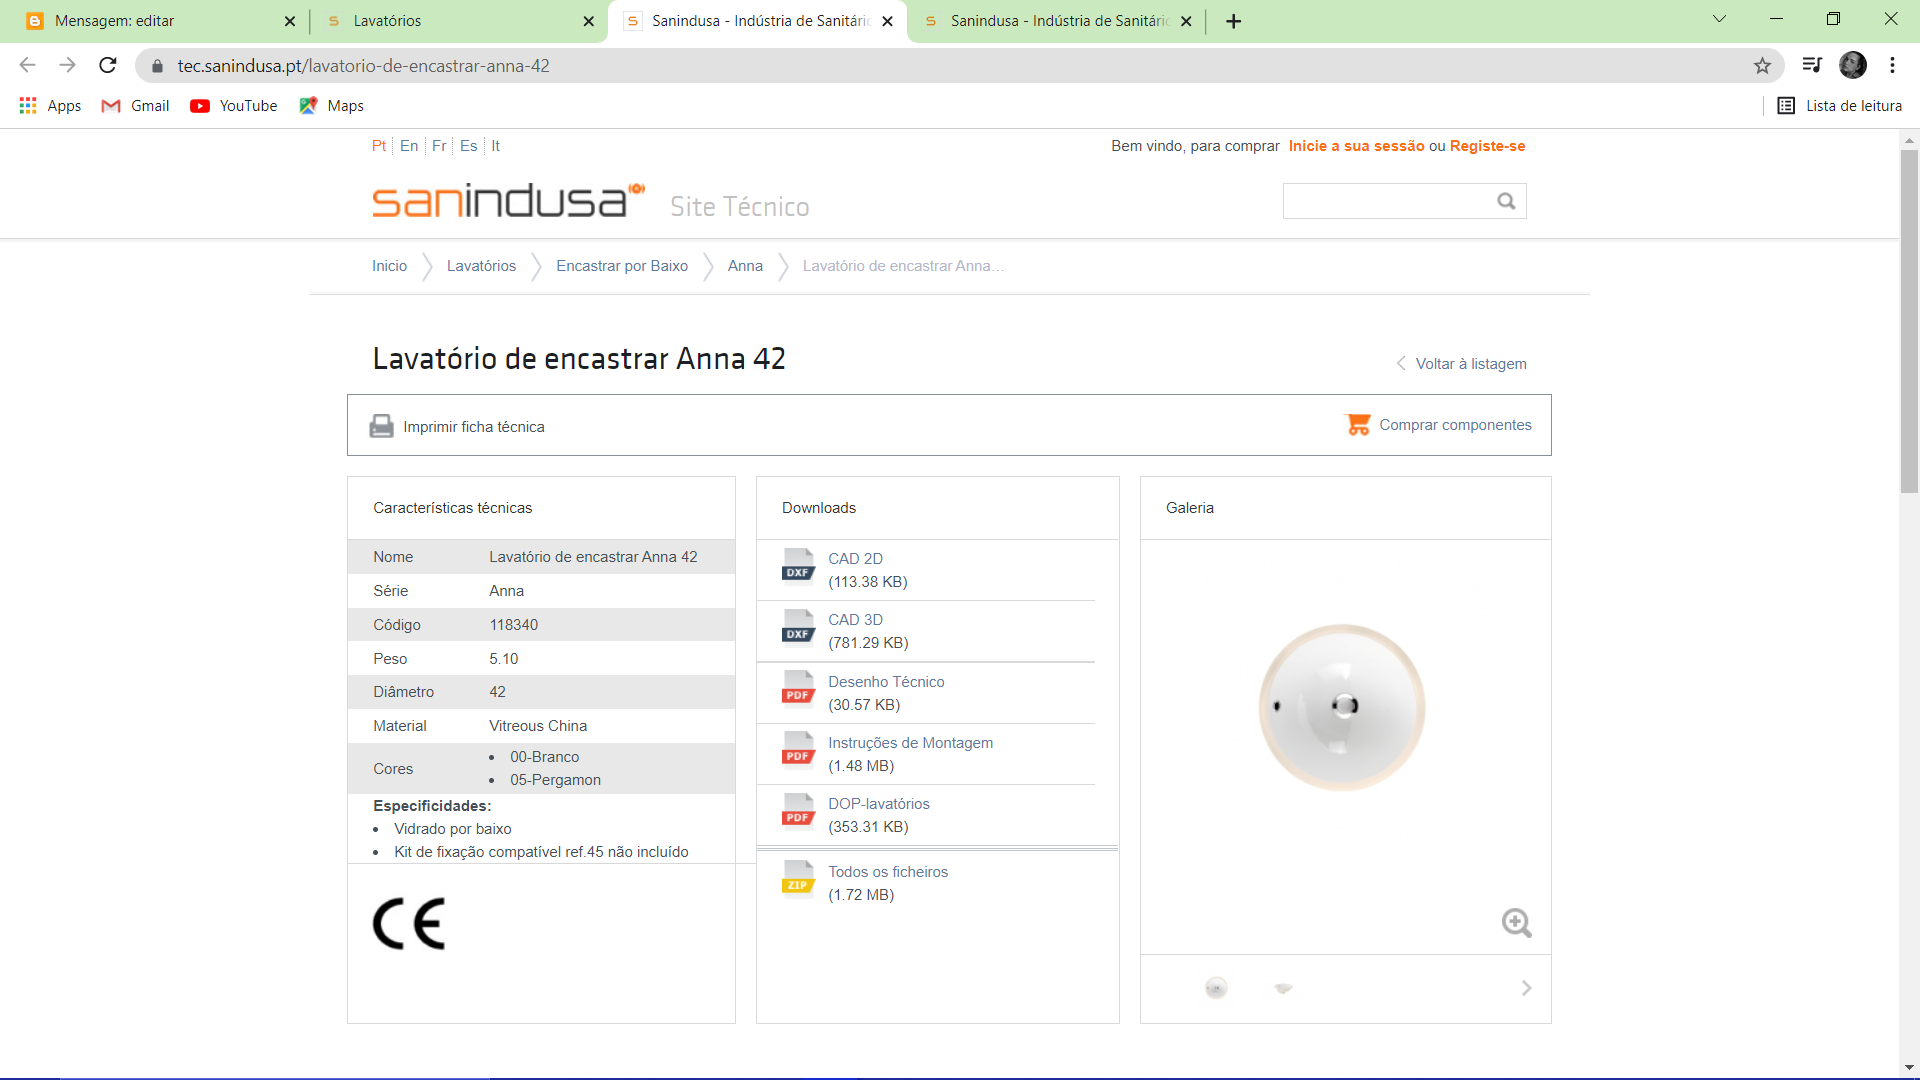Switch to Mensagem: editar tab
This screenshot has height=1080, width=1920.
150,21
